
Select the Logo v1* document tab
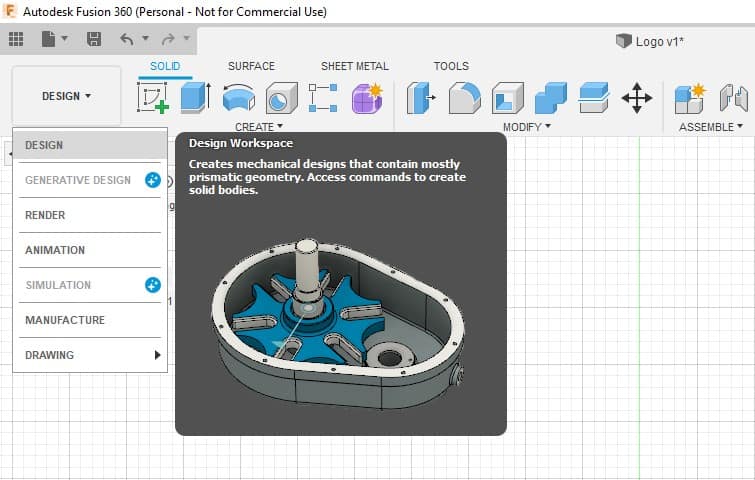coord(650,41)
